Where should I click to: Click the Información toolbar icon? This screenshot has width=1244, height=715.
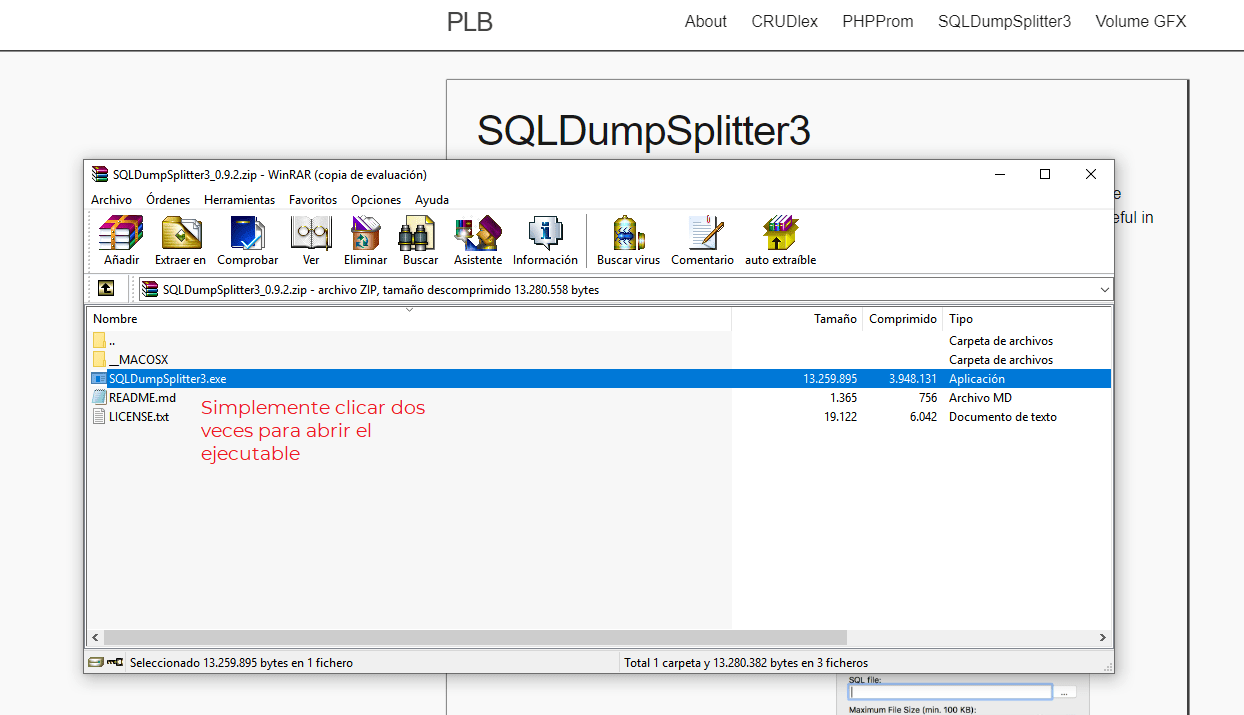click(545, 233)
